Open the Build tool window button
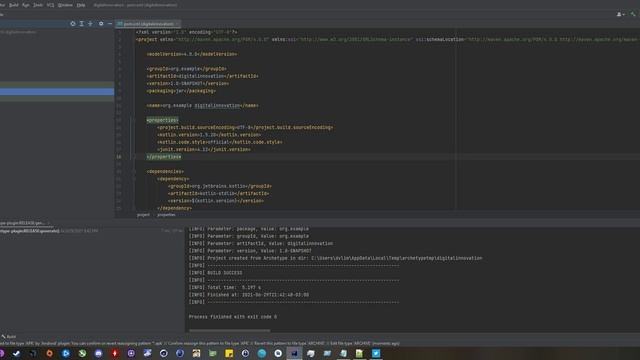This screenshot has width=640, height=360. [x=9, y=337]
